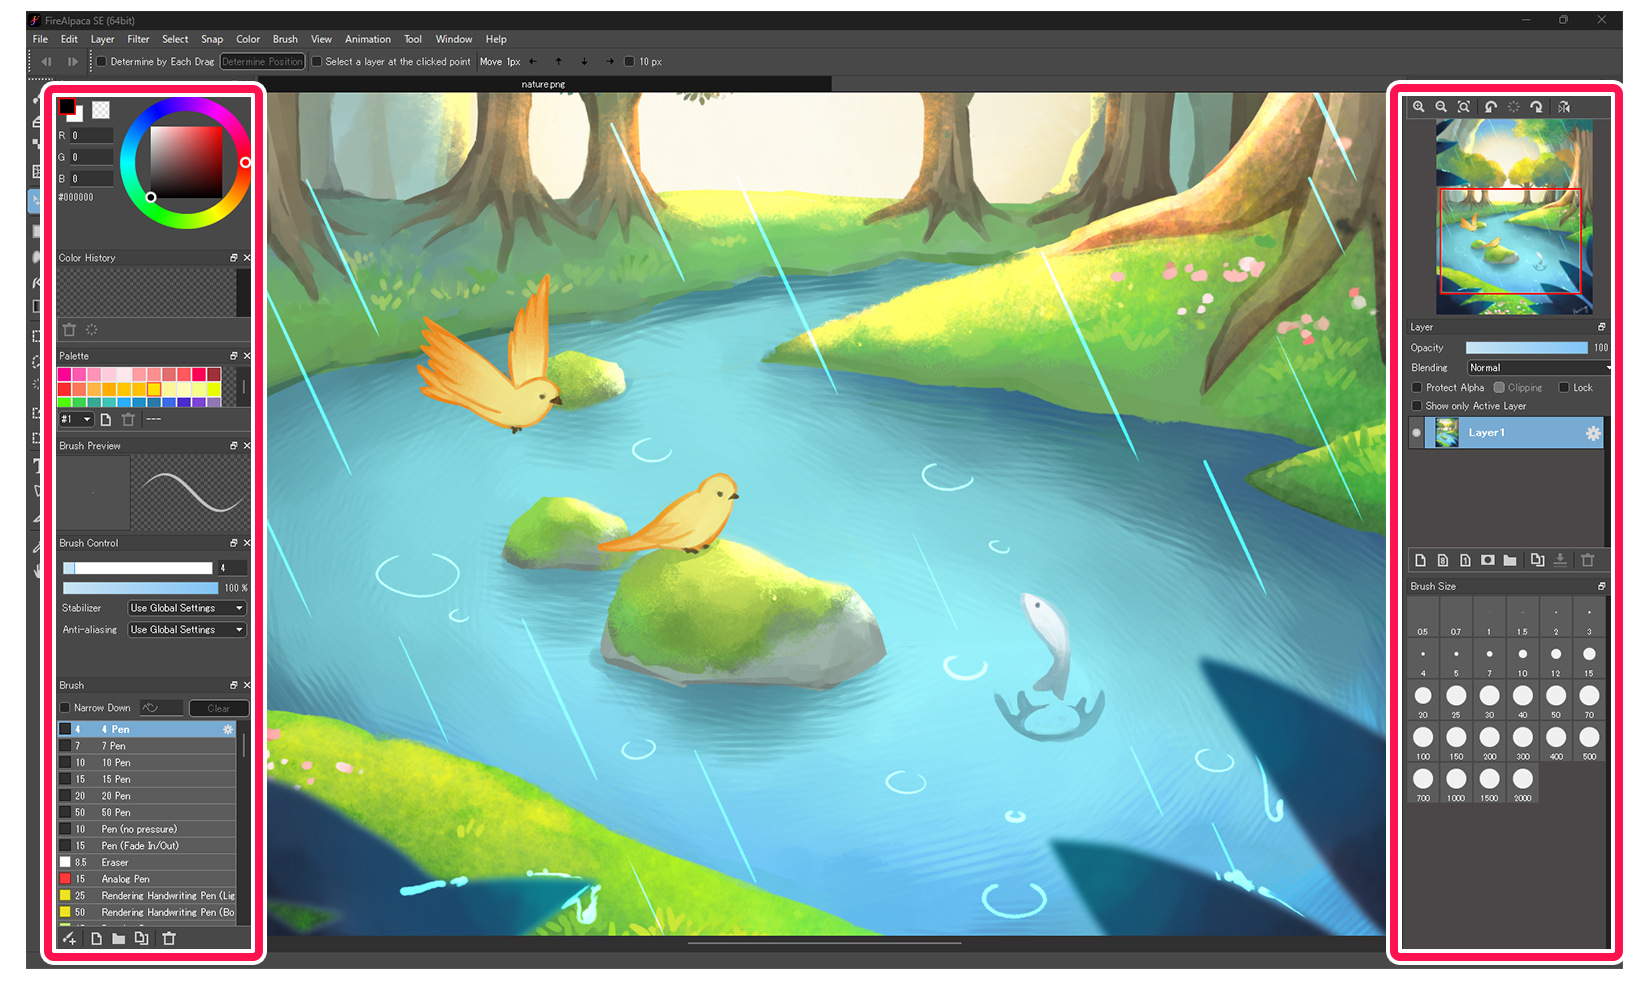
Task: Check the Narrow Down brush option
Action: [x=65, y=708]
